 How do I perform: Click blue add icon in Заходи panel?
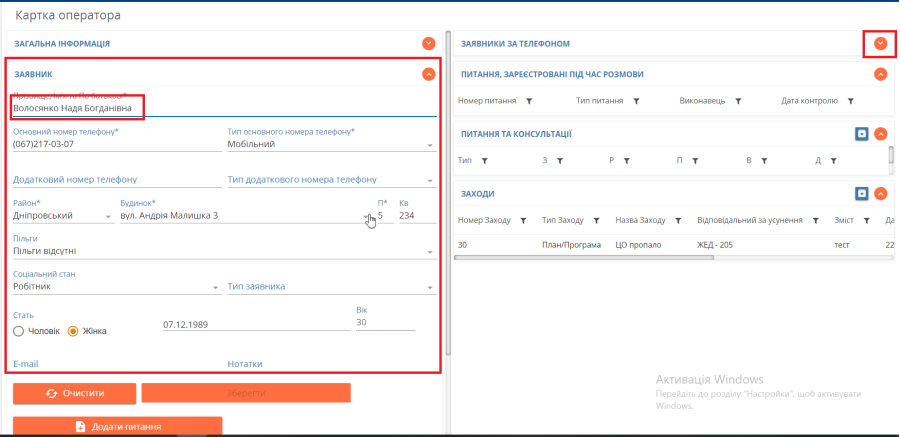click(x=861, y=193)
